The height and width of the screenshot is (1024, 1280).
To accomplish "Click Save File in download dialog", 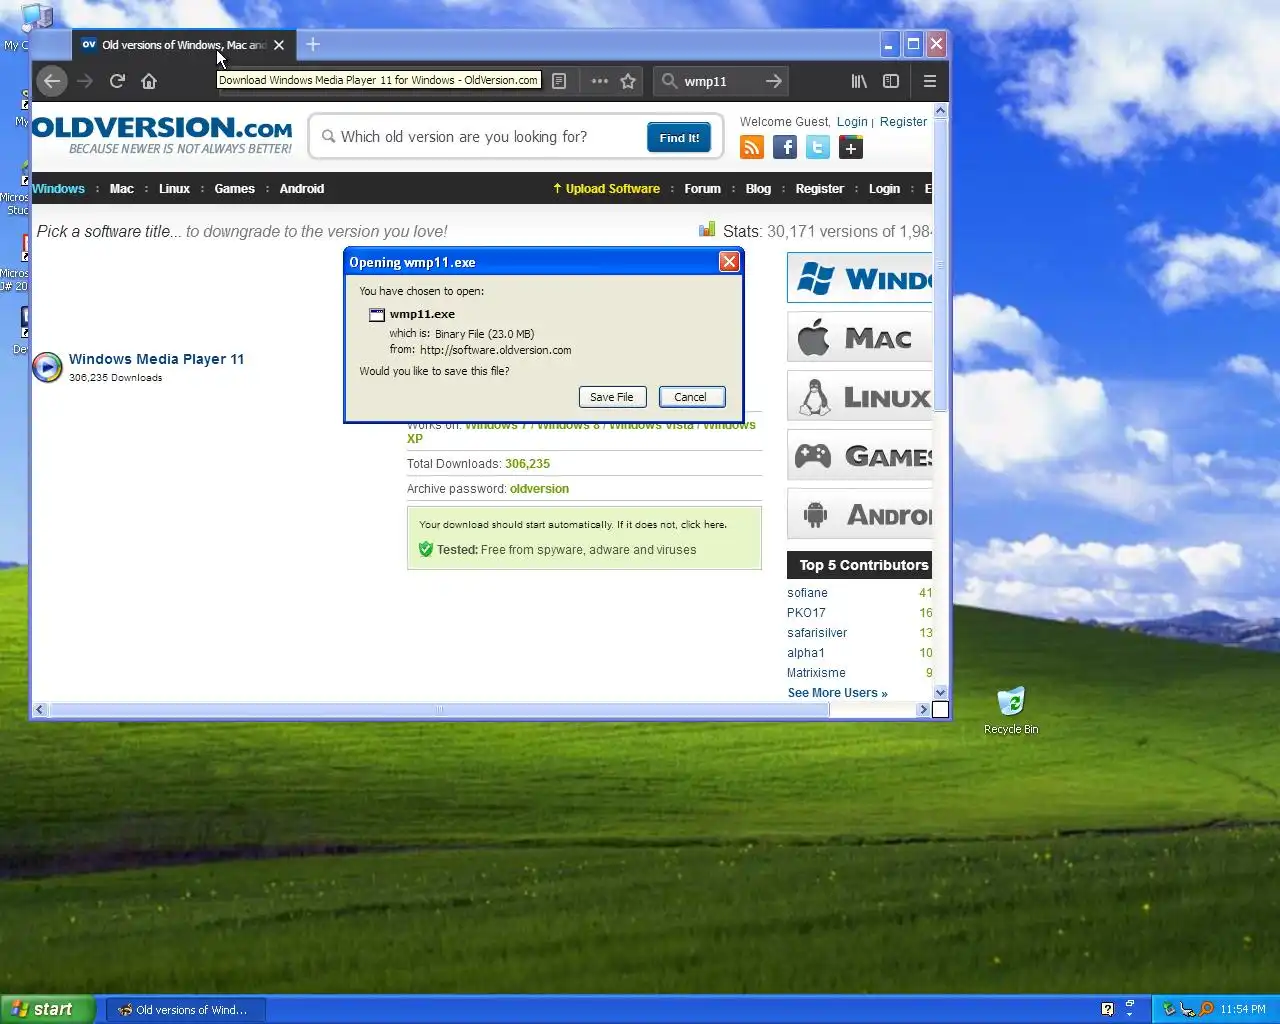I will pos(612,397).
